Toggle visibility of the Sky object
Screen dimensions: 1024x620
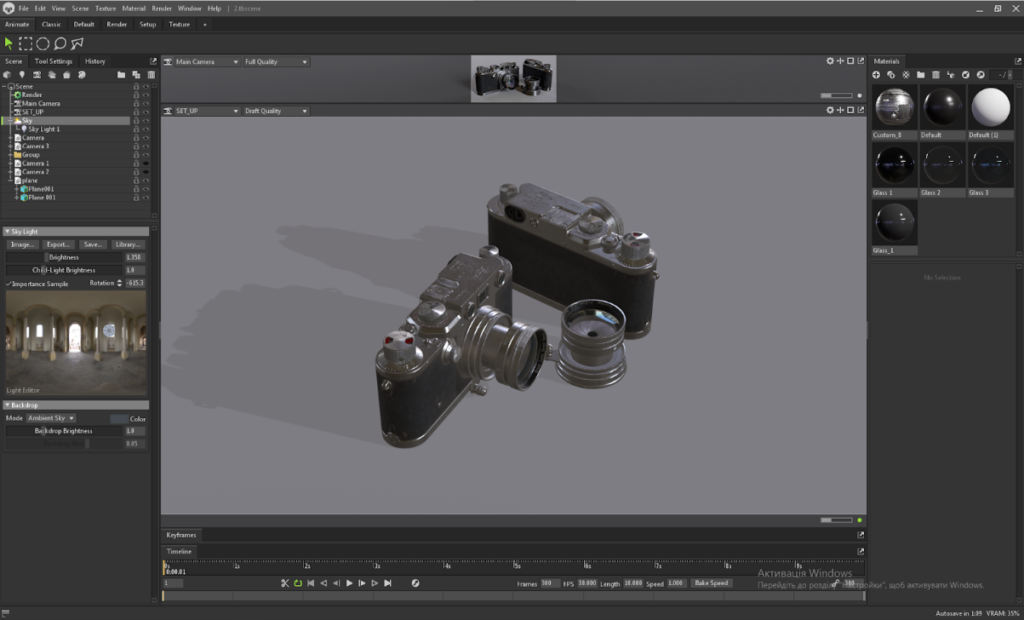point(146,120)
